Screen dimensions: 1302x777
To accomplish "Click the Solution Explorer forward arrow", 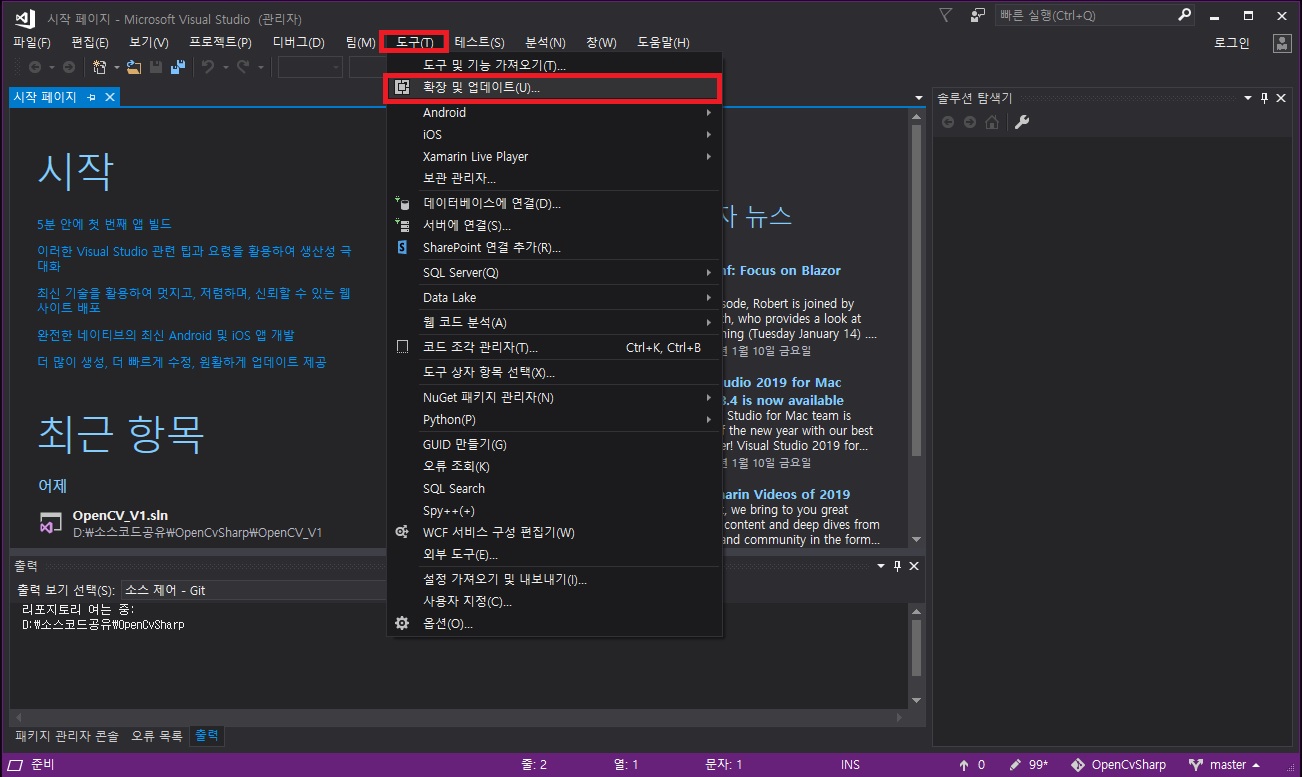I will [970, 122].
